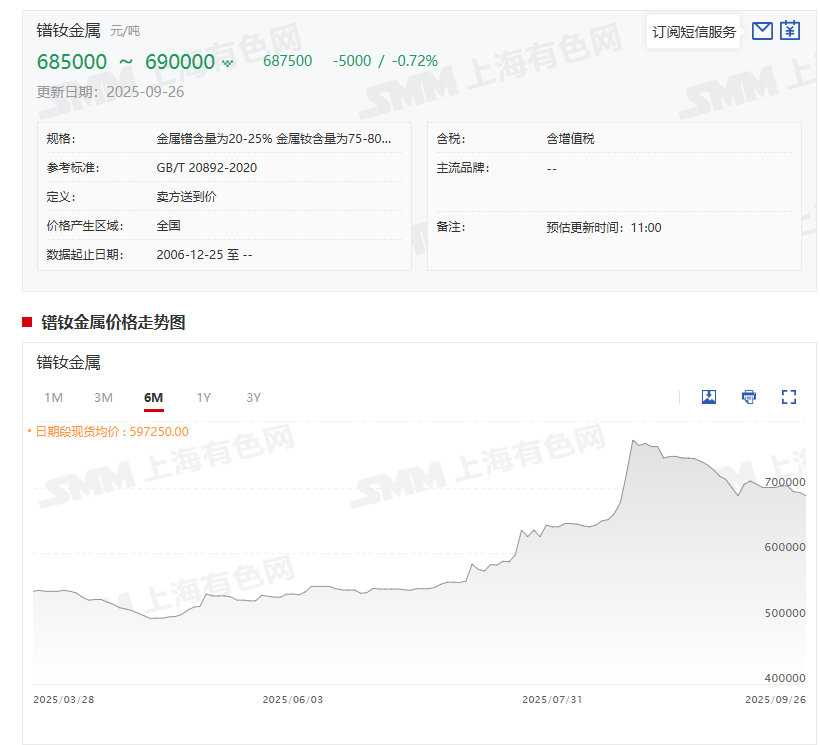Click the GB/T 20892-2020 reference standard
This screenshot has height=745, width=820.
(207, 168)
